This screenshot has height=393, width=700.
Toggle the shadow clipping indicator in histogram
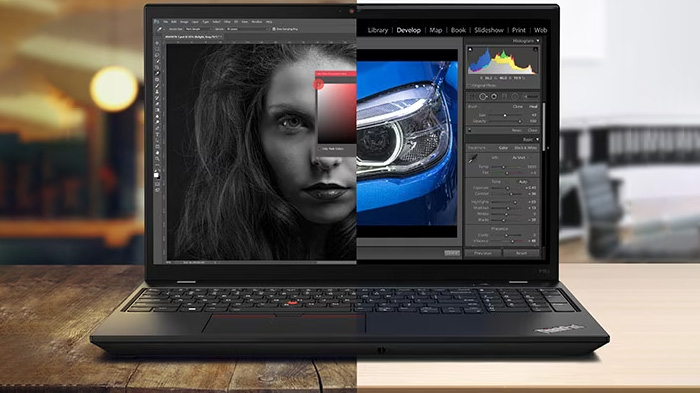tap(470, 49)
